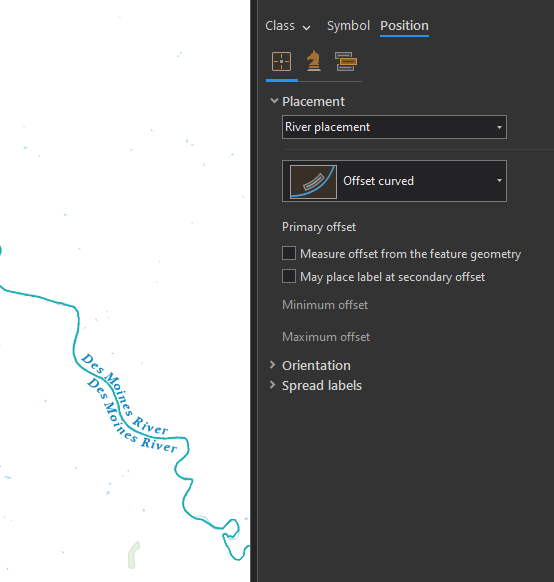
Task: Enable Measure offset from the feature geometry
Action: 289,254
